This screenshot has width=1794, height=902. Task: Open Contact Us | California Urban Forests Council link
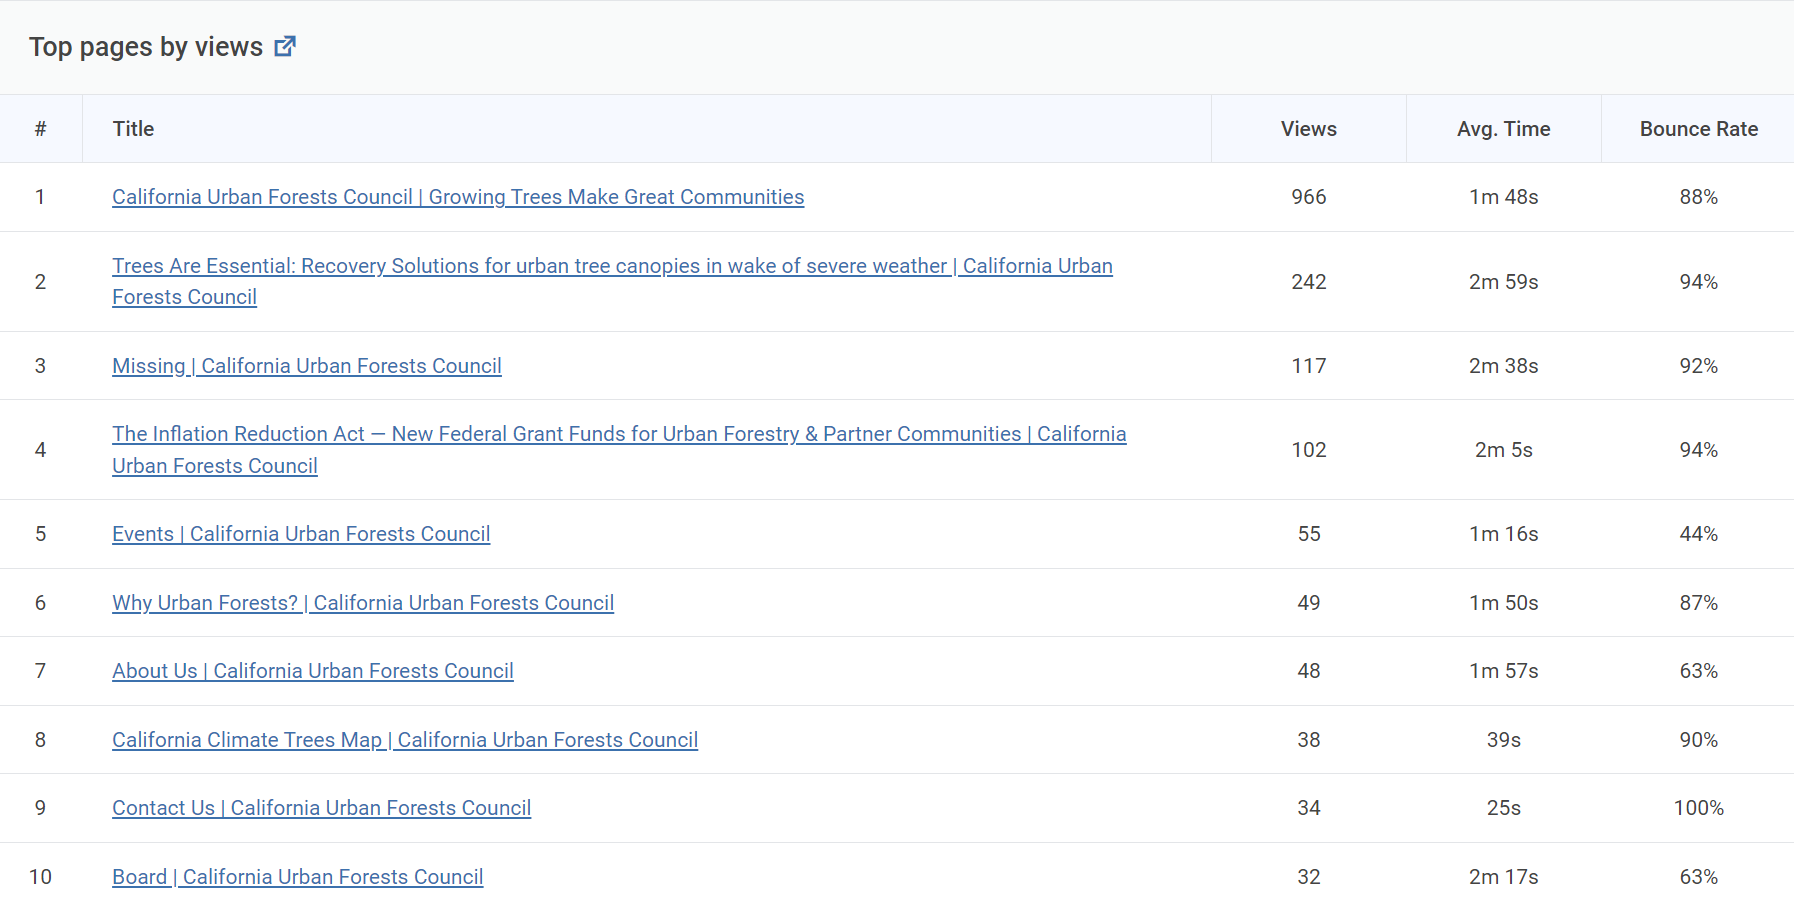321,808
